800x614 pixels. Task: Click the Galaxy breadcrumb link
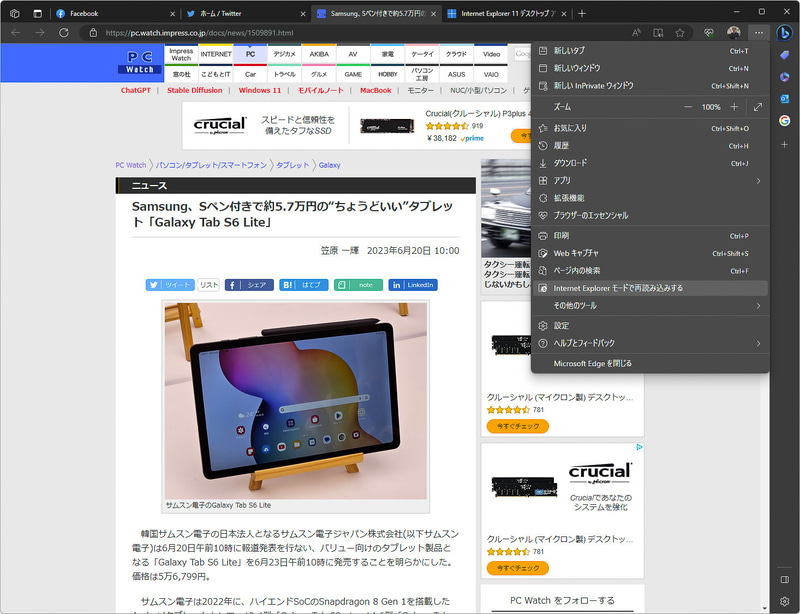pos(330,165)
